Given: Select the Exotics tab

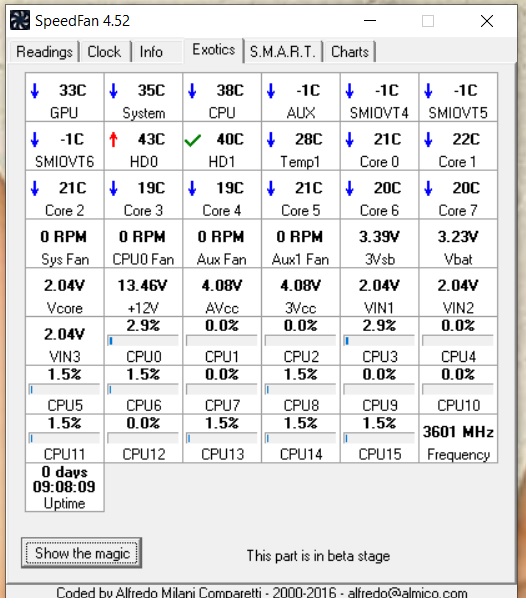Looking at the screenshot, I should coord(214,50).
